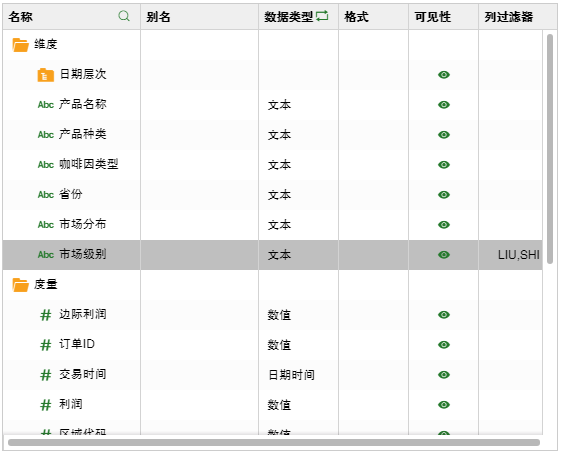Select the 边际利润 measure name

pos(83,314)
